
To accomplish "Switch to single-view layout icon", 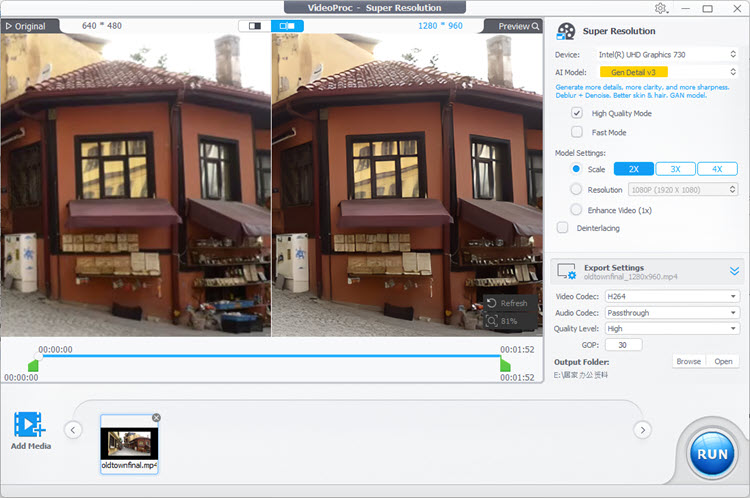I will click(x=254, y=26).
